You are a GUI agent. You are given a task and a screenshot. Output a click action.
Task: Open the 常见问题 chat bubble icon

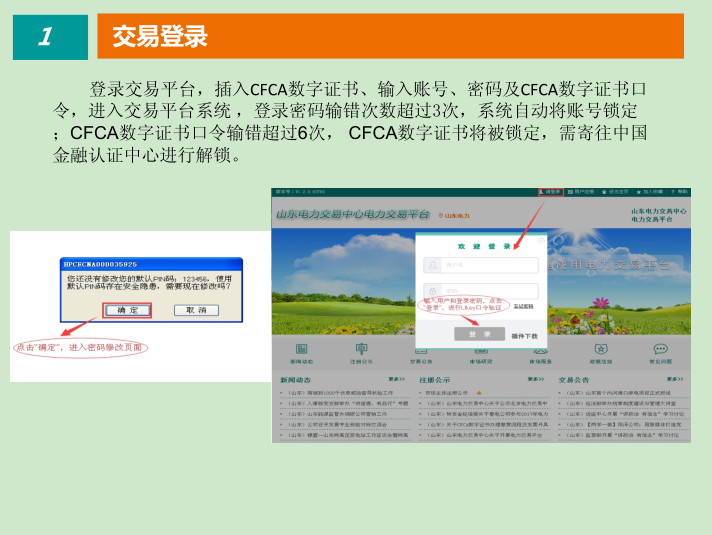[660, 350]
